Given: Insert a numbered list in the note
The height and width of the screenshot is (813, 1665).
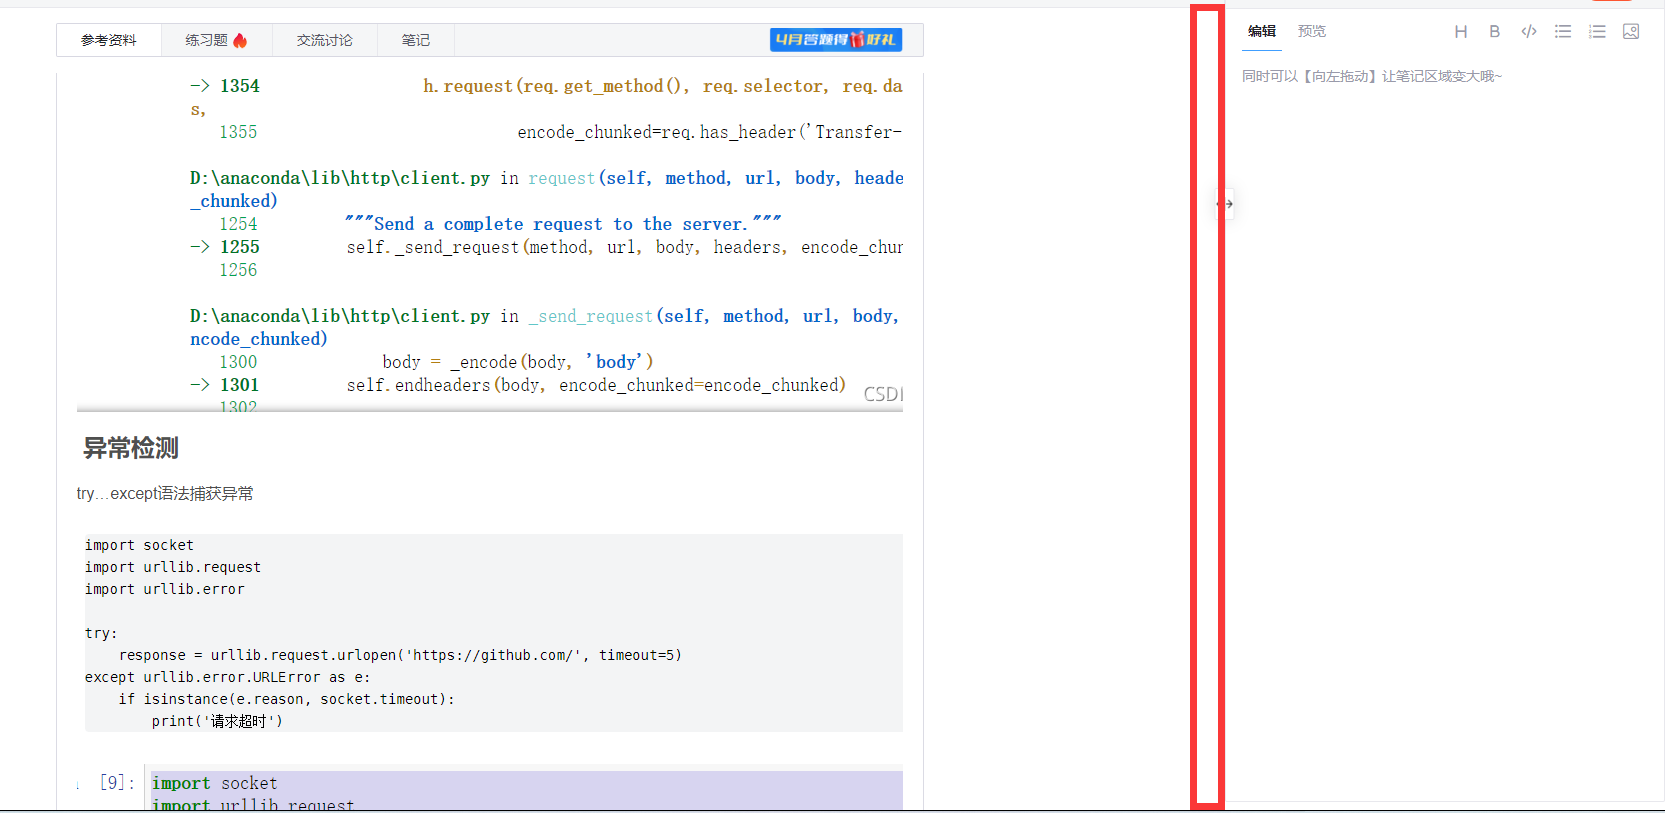Looking at the screenshot, I should (1597, 32).
